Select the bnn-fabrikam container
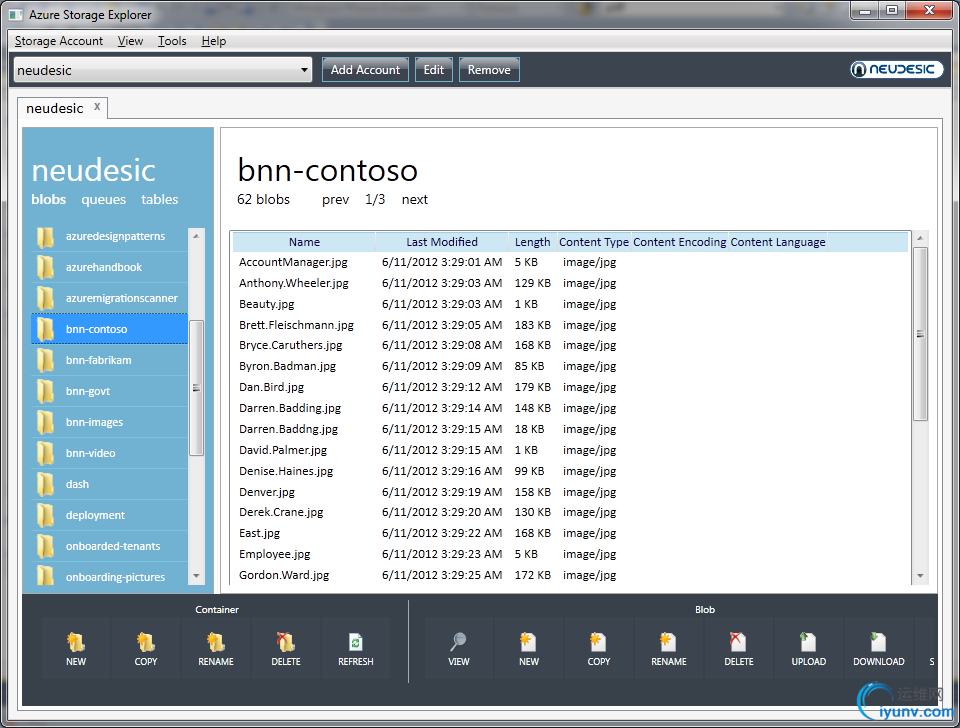Image resolution: width=960 pixels, height=728 pixels. pyautogui.click(x=98, y=360)
